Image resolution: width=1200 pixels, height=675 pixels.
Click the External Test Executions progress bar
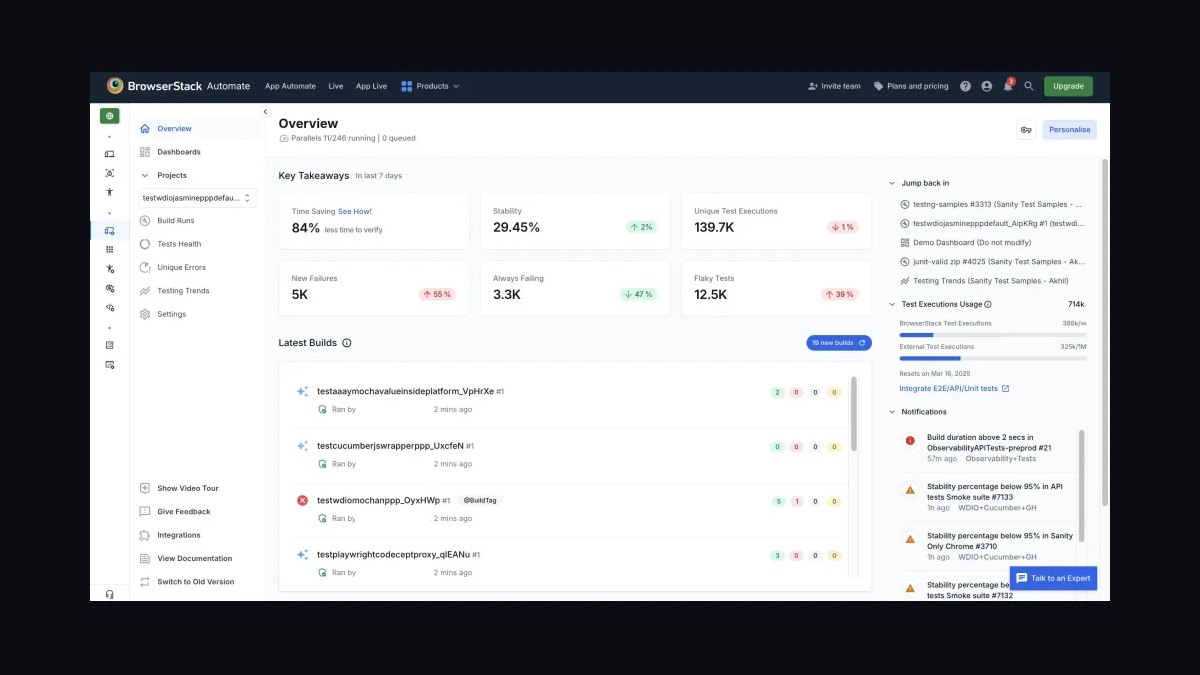point(992,358)
